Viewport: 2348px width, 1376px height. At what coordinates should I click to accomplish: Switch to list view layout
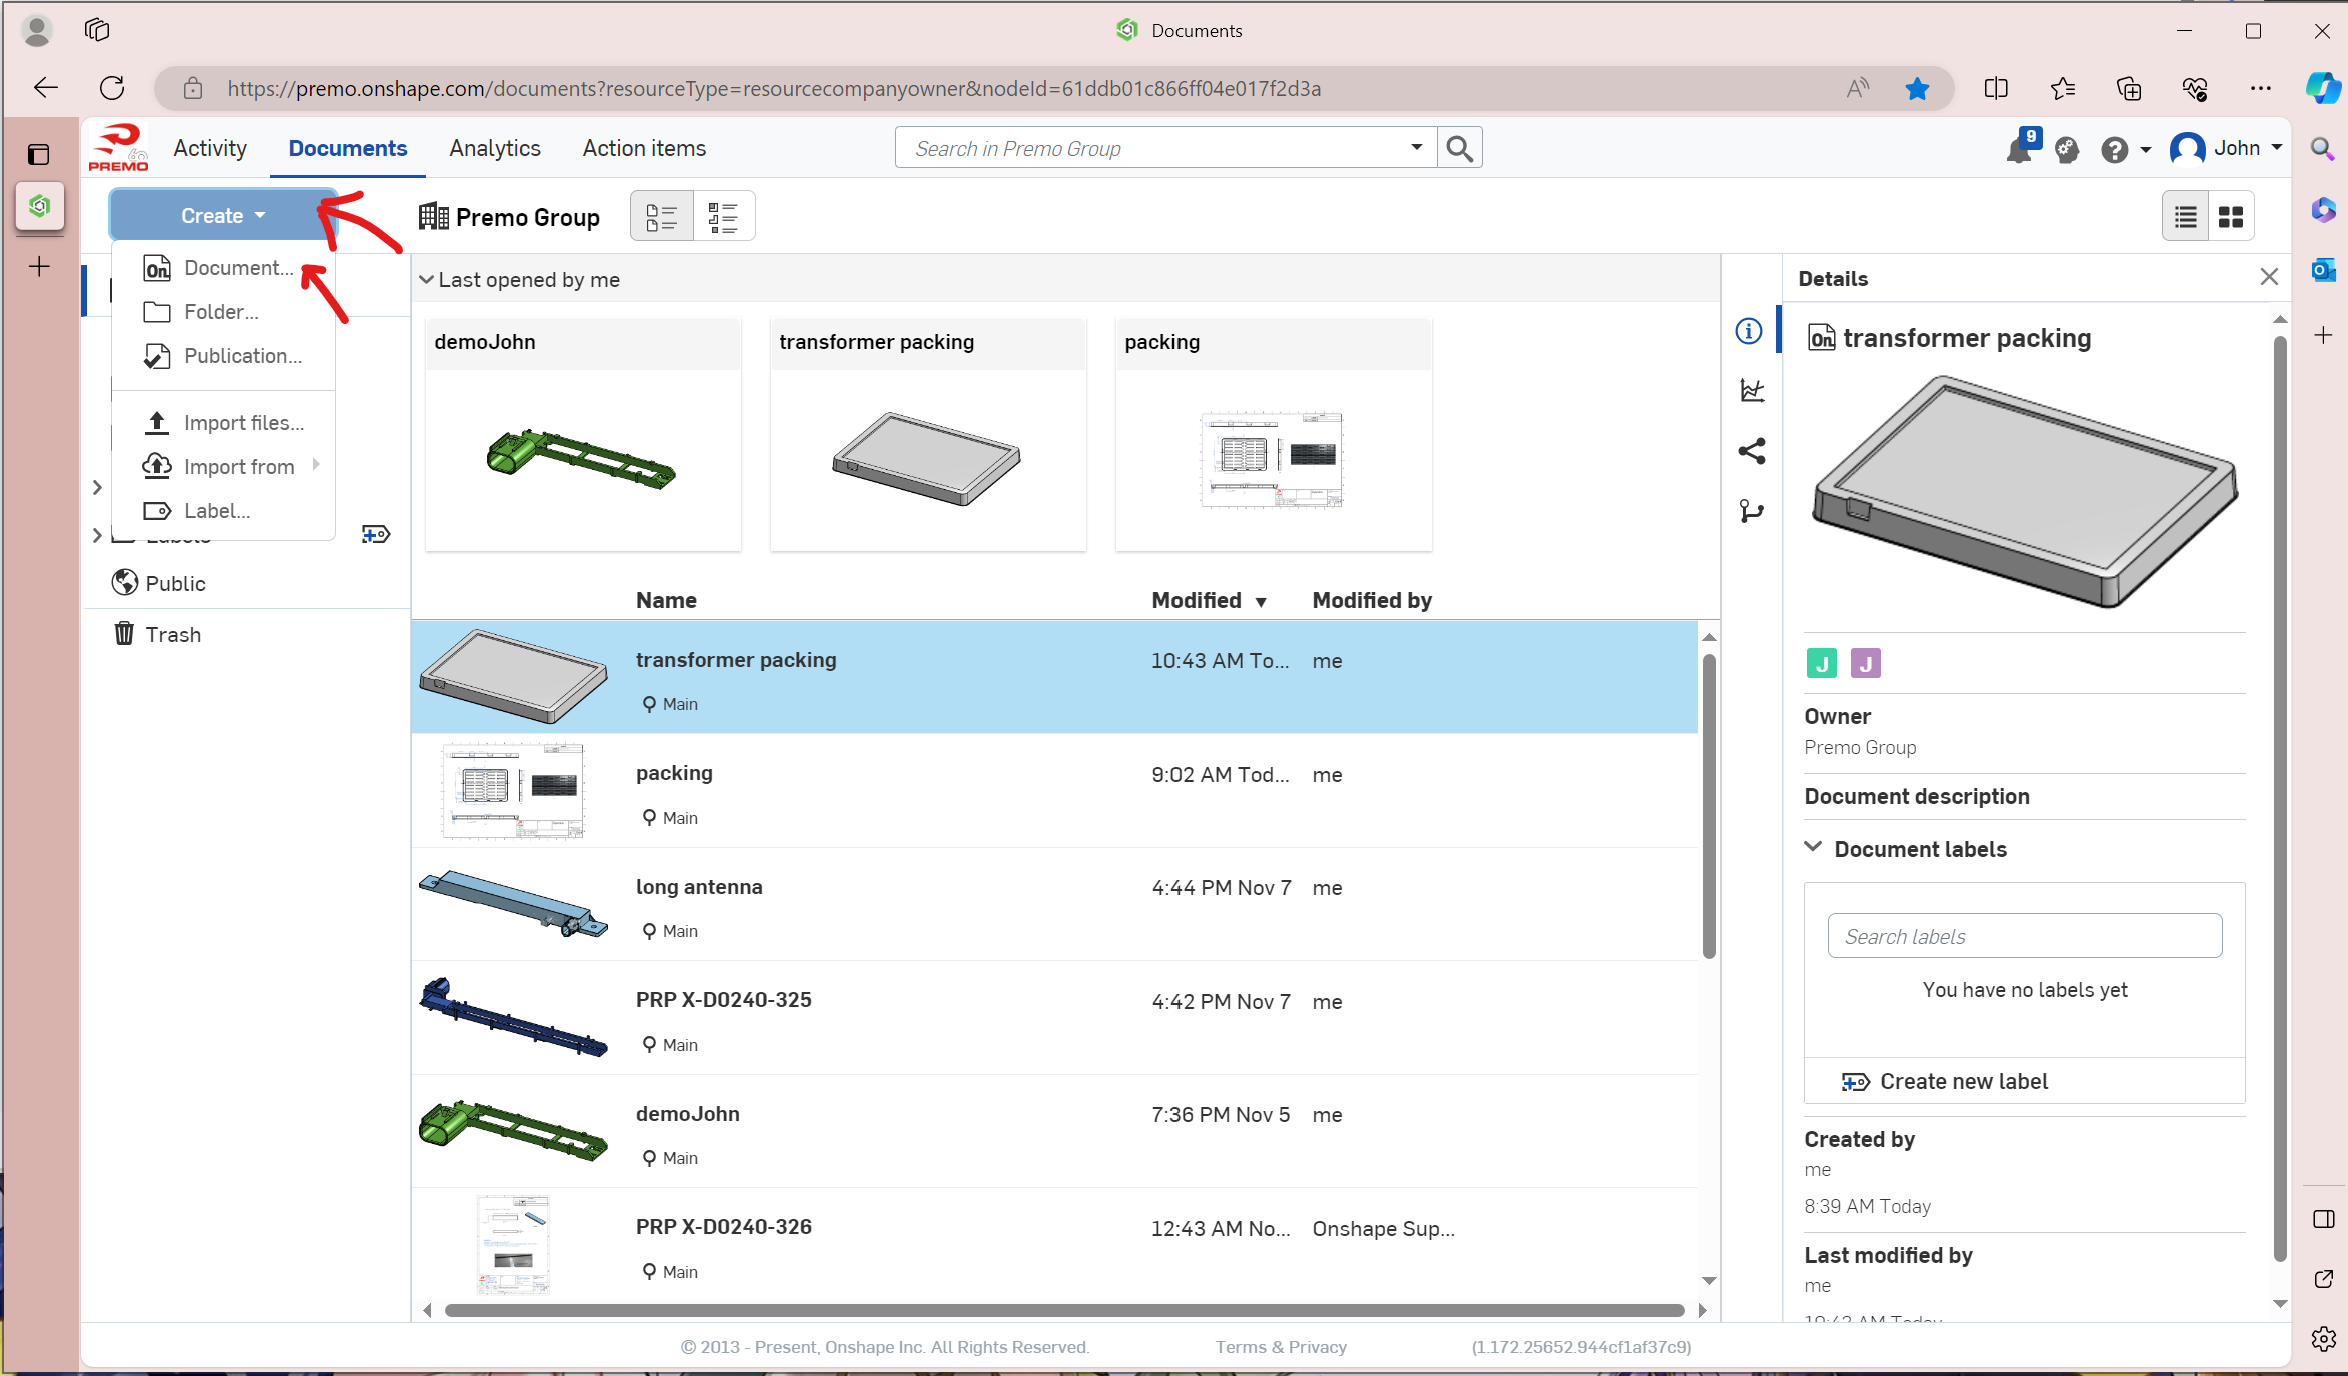(x=2186, y=217)
